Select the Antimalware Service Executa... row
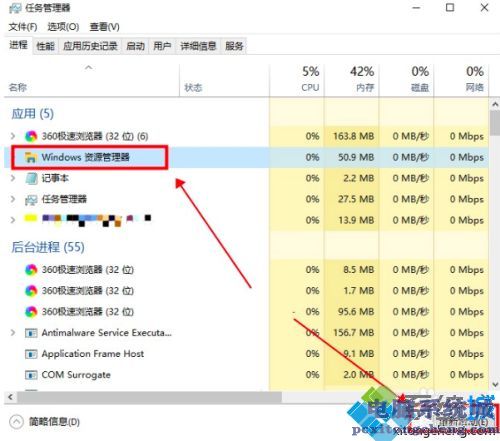This screenshot has height=441, width=500. pos(246,333)
